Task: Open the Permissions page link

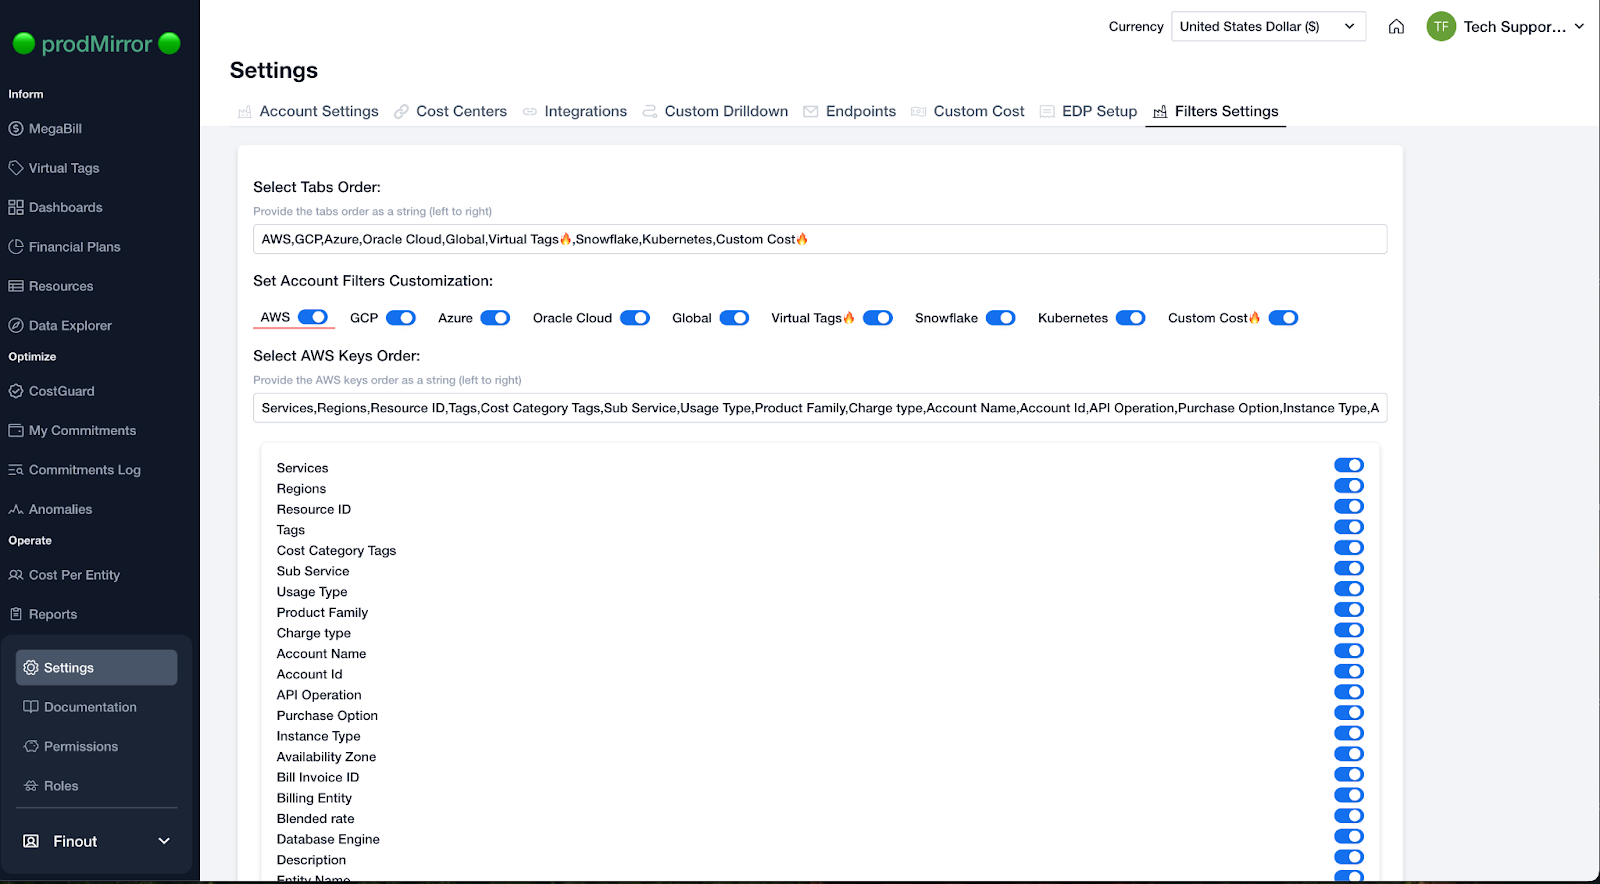Action: point(81,747)
